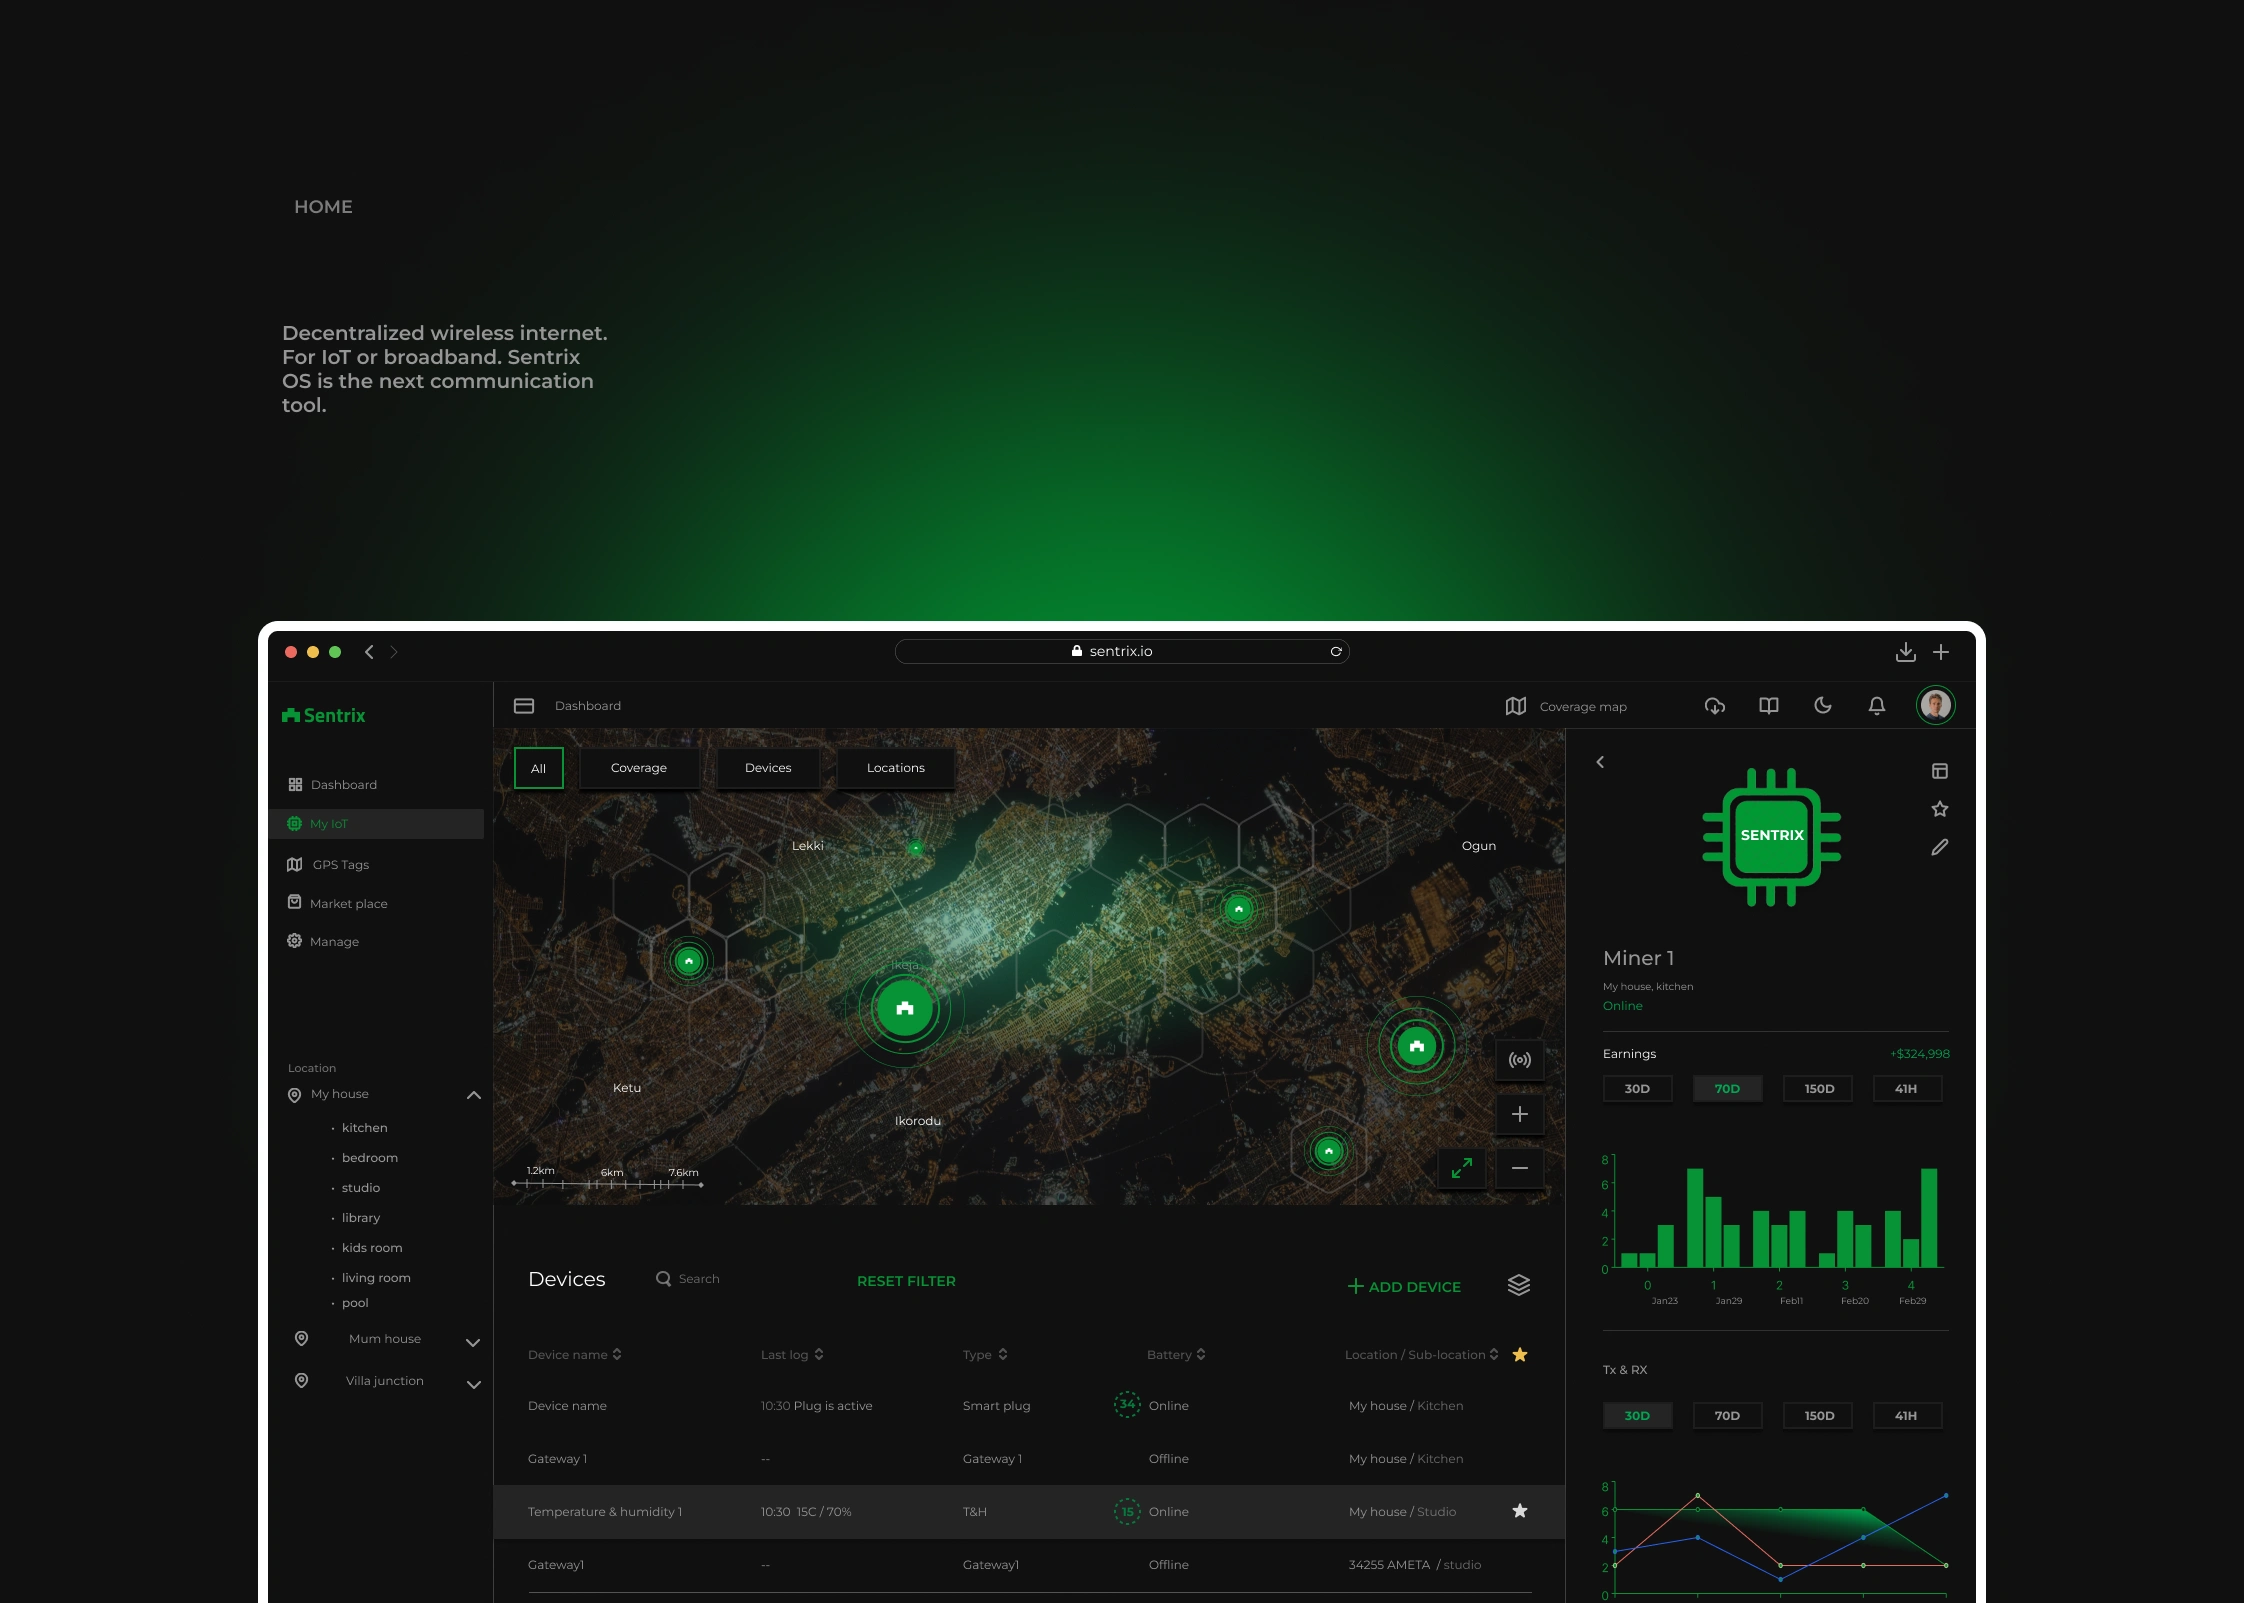Open the user profile avatar
Screen dimensions: 2244x1603
[1935, 705]
